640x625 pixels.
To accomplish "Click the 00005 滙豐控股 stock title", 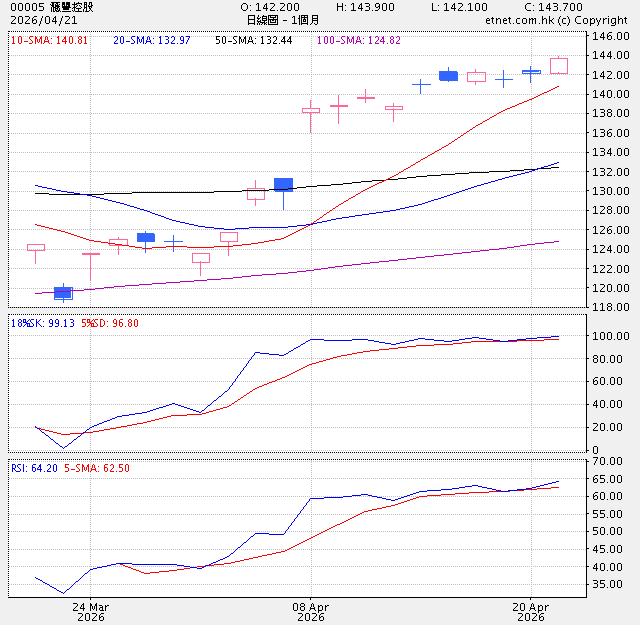I will [51, 7].
